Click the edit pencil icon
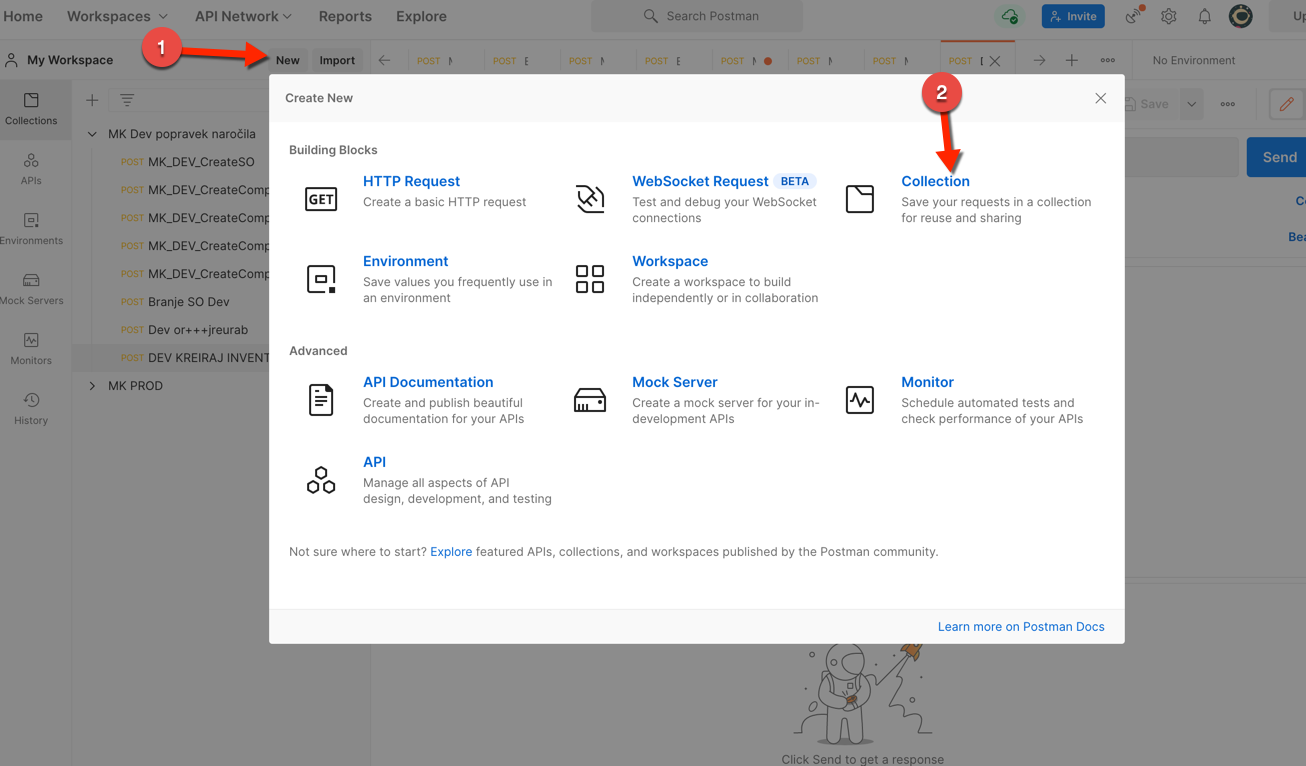 click(x=1287, y=104)
